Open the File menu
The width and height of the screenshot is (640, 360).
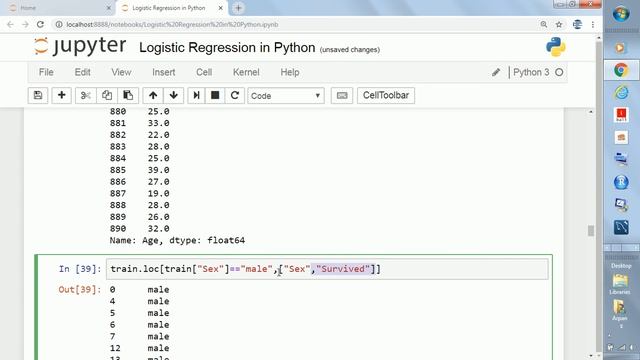click(x=46, y=72)
